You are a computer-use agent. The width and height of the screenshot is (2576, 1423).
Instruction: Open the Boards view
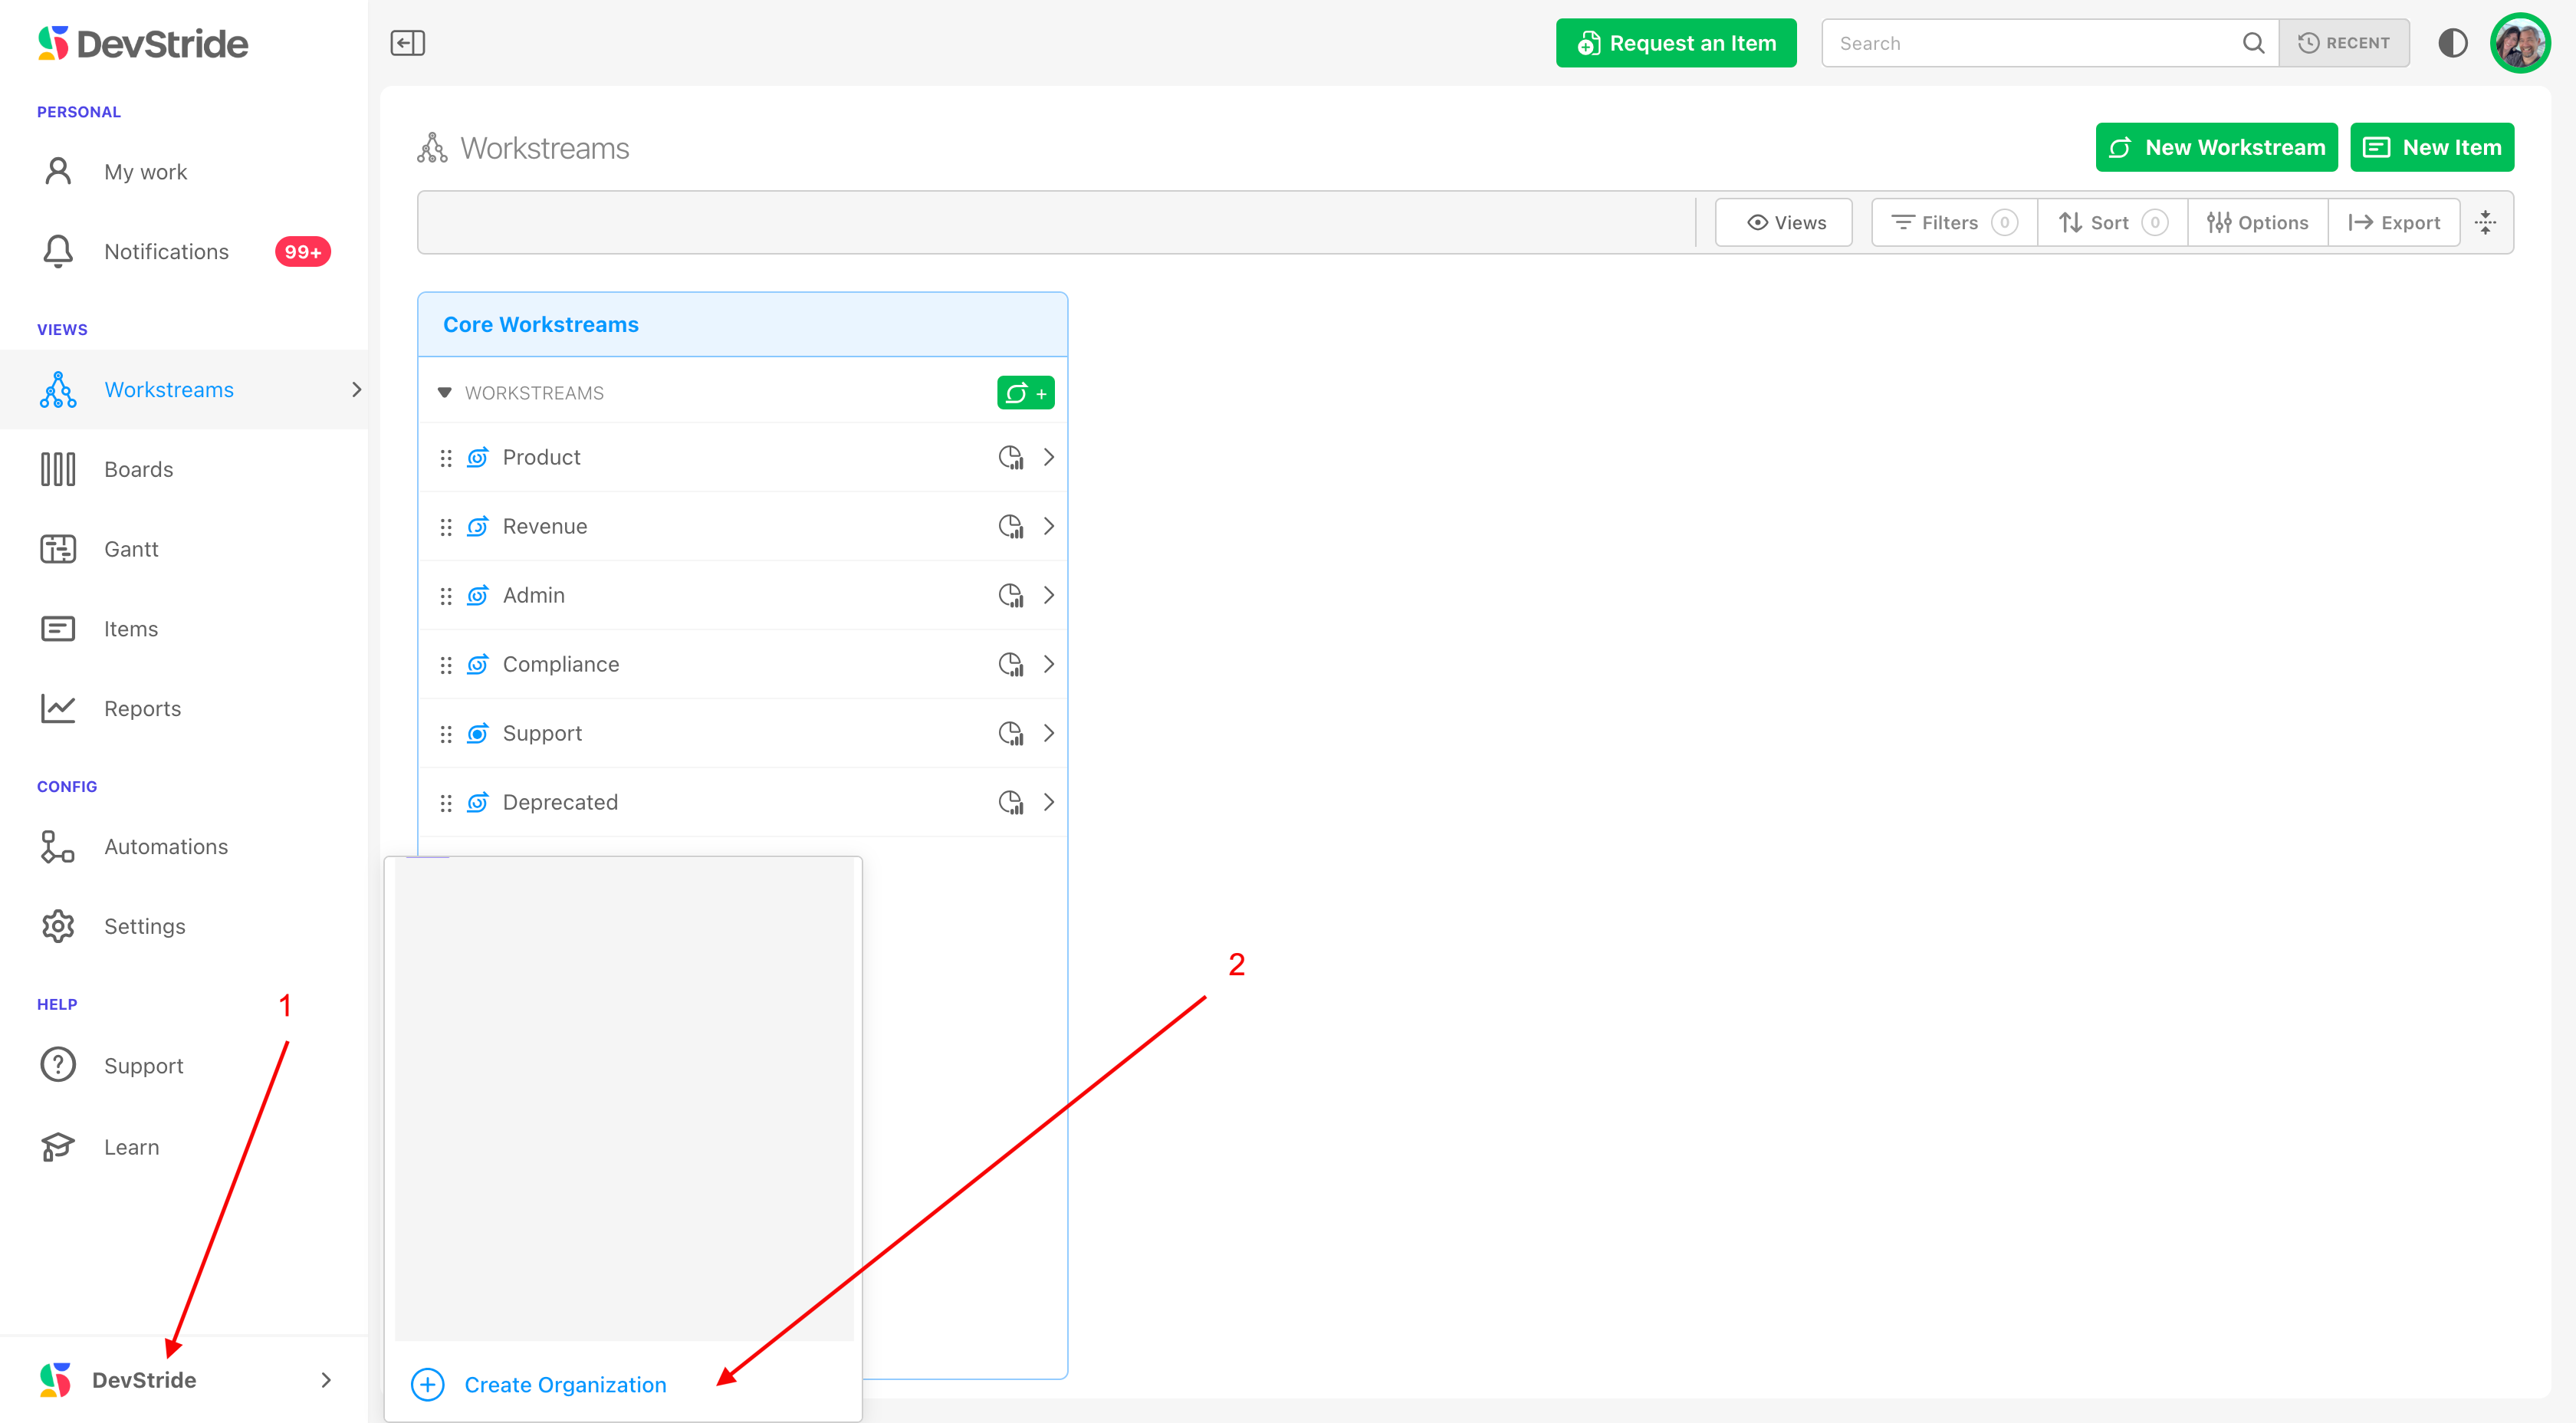(138, 469)
